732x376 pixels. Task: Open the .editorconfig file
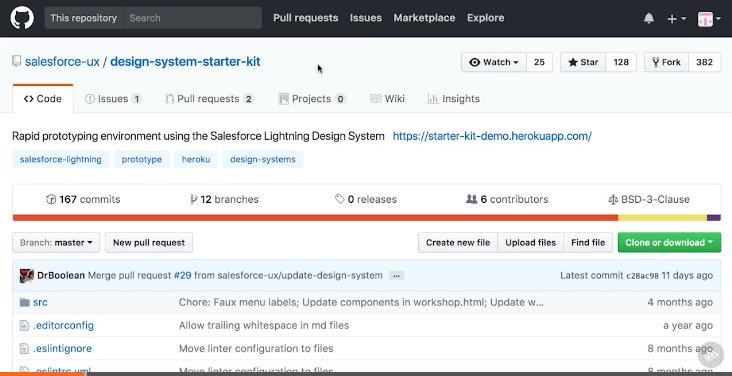coord(63,326)
